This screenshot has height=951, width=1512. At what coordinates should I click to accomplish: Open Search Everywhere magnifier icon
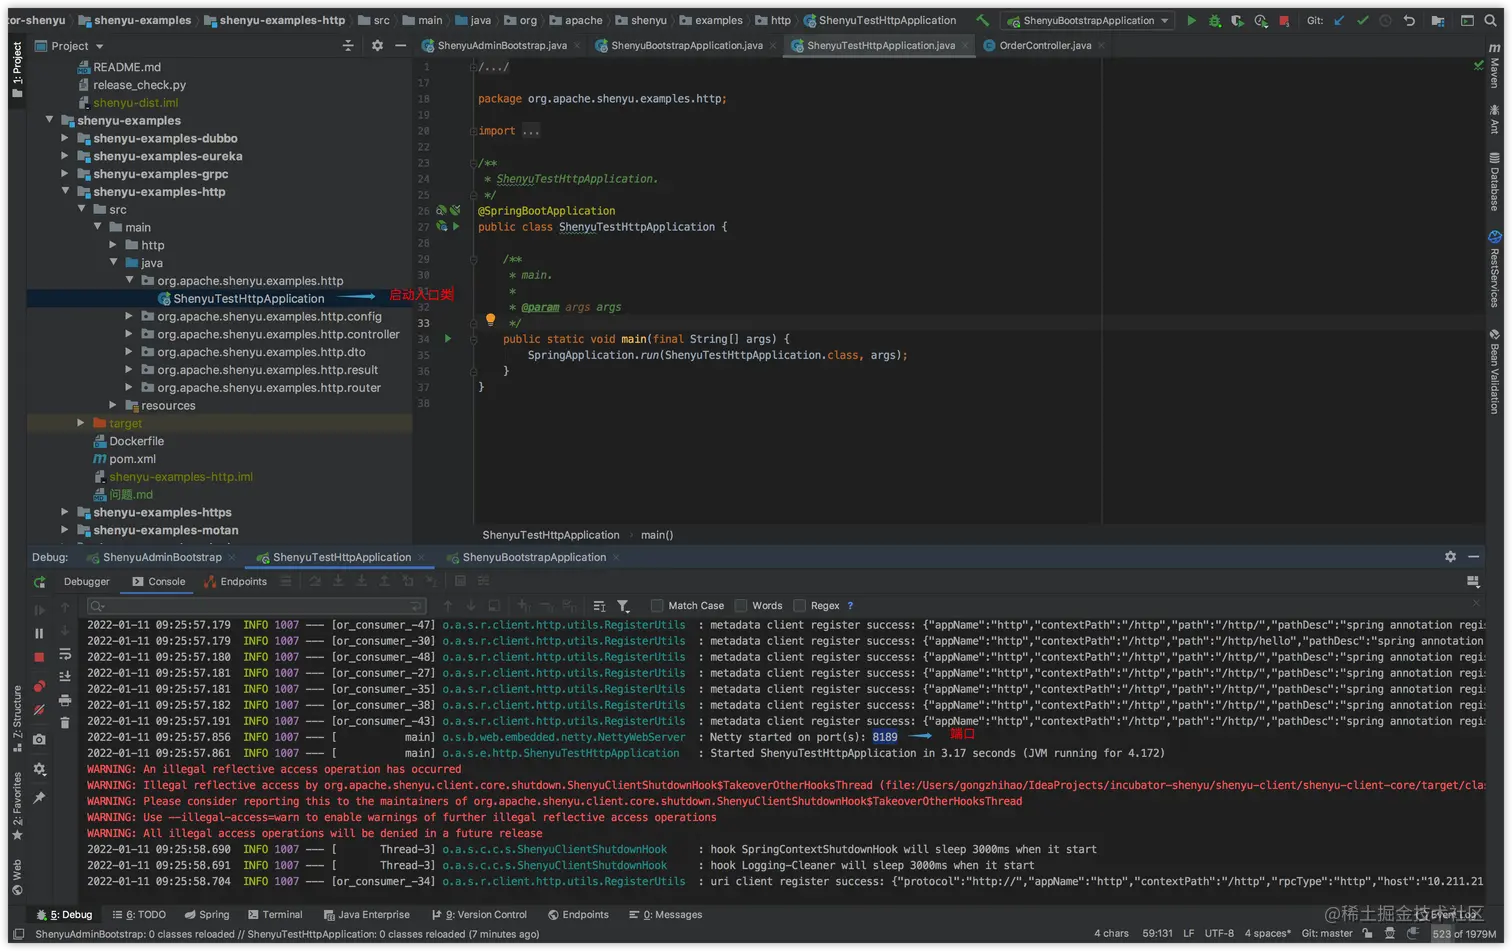(1490, 20)
